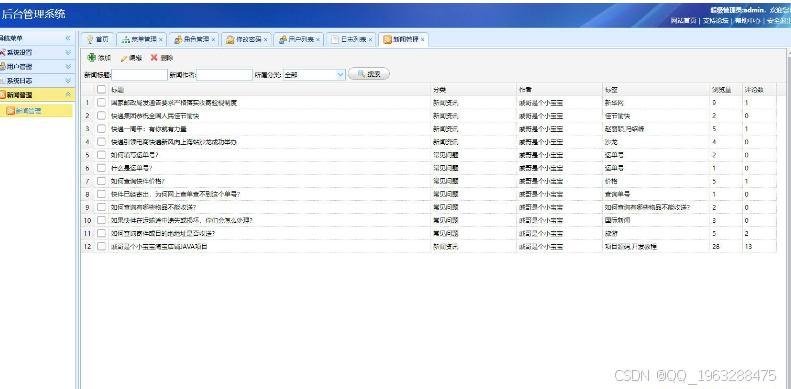The image size is (791, 389).
Task: Switch to the 用户列表 tab
Action: point(298,39)
